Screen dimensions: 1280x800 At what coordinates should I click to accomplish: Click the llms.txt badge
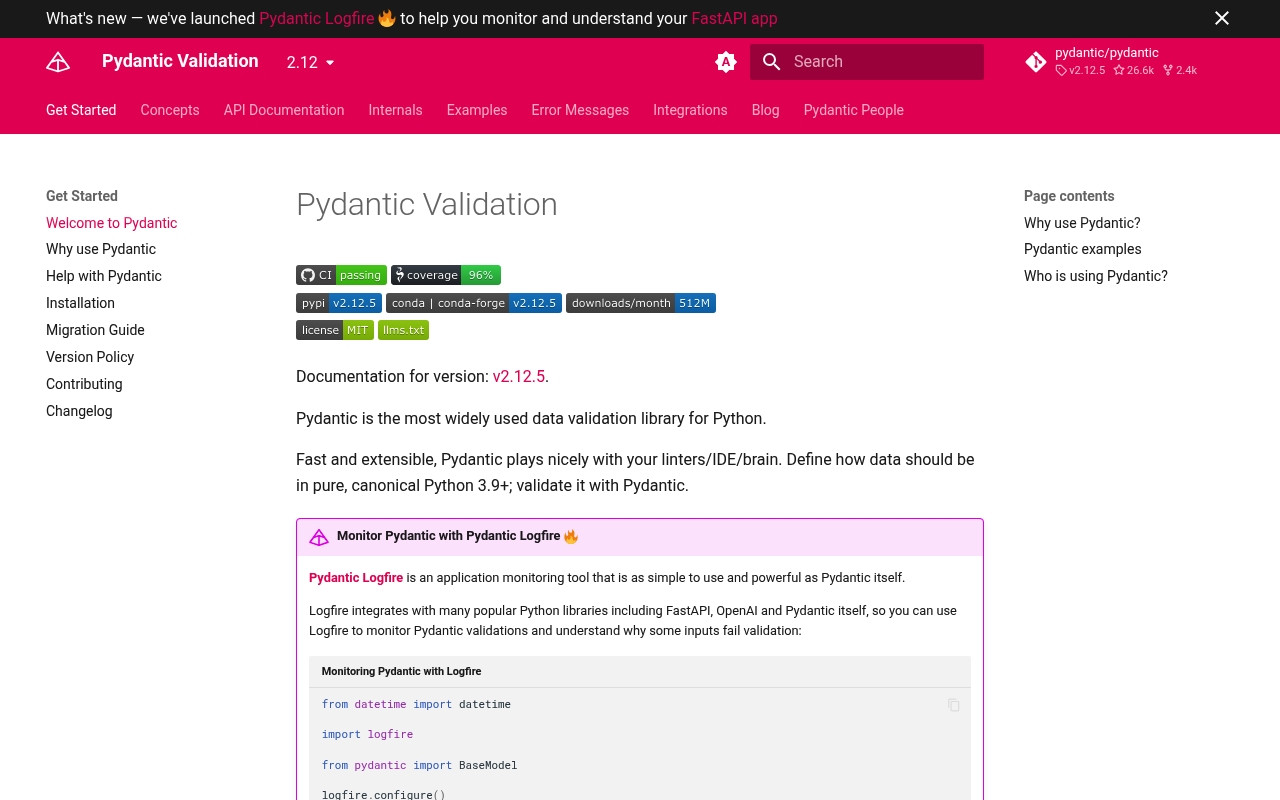coord(404,330)
